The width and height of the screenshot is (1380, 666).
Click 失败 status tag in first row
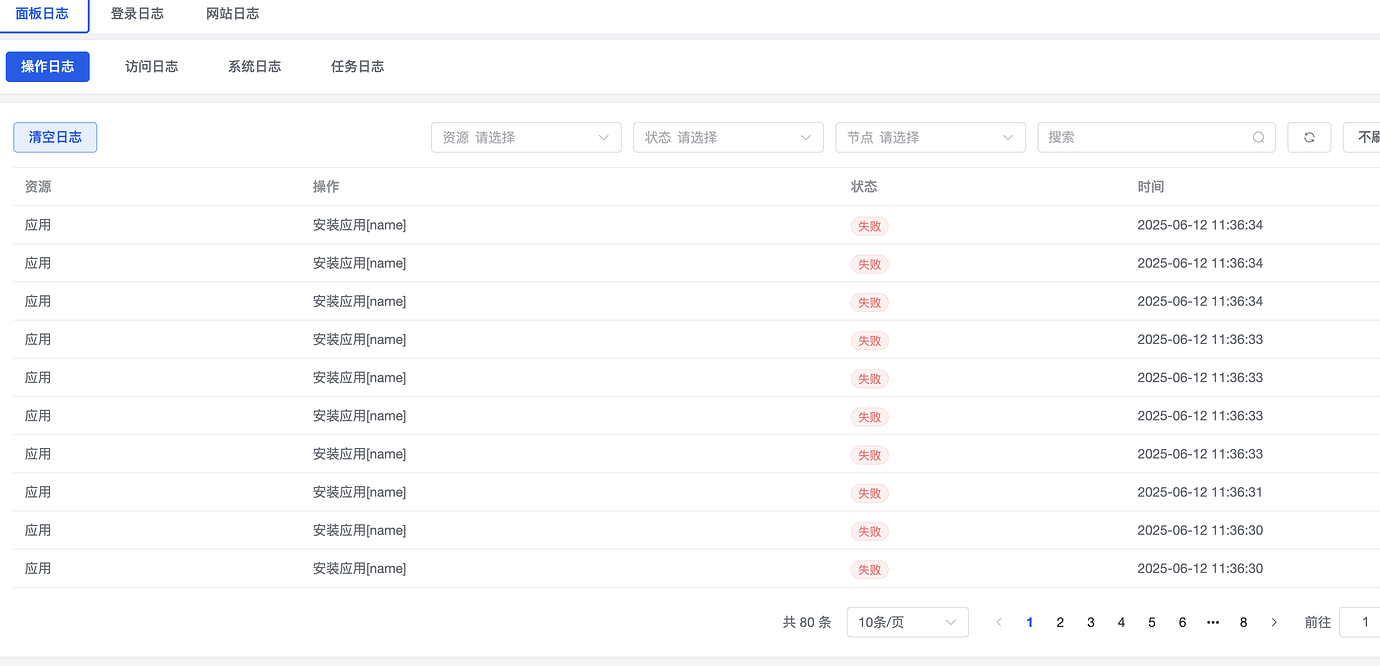pos(869,226)
